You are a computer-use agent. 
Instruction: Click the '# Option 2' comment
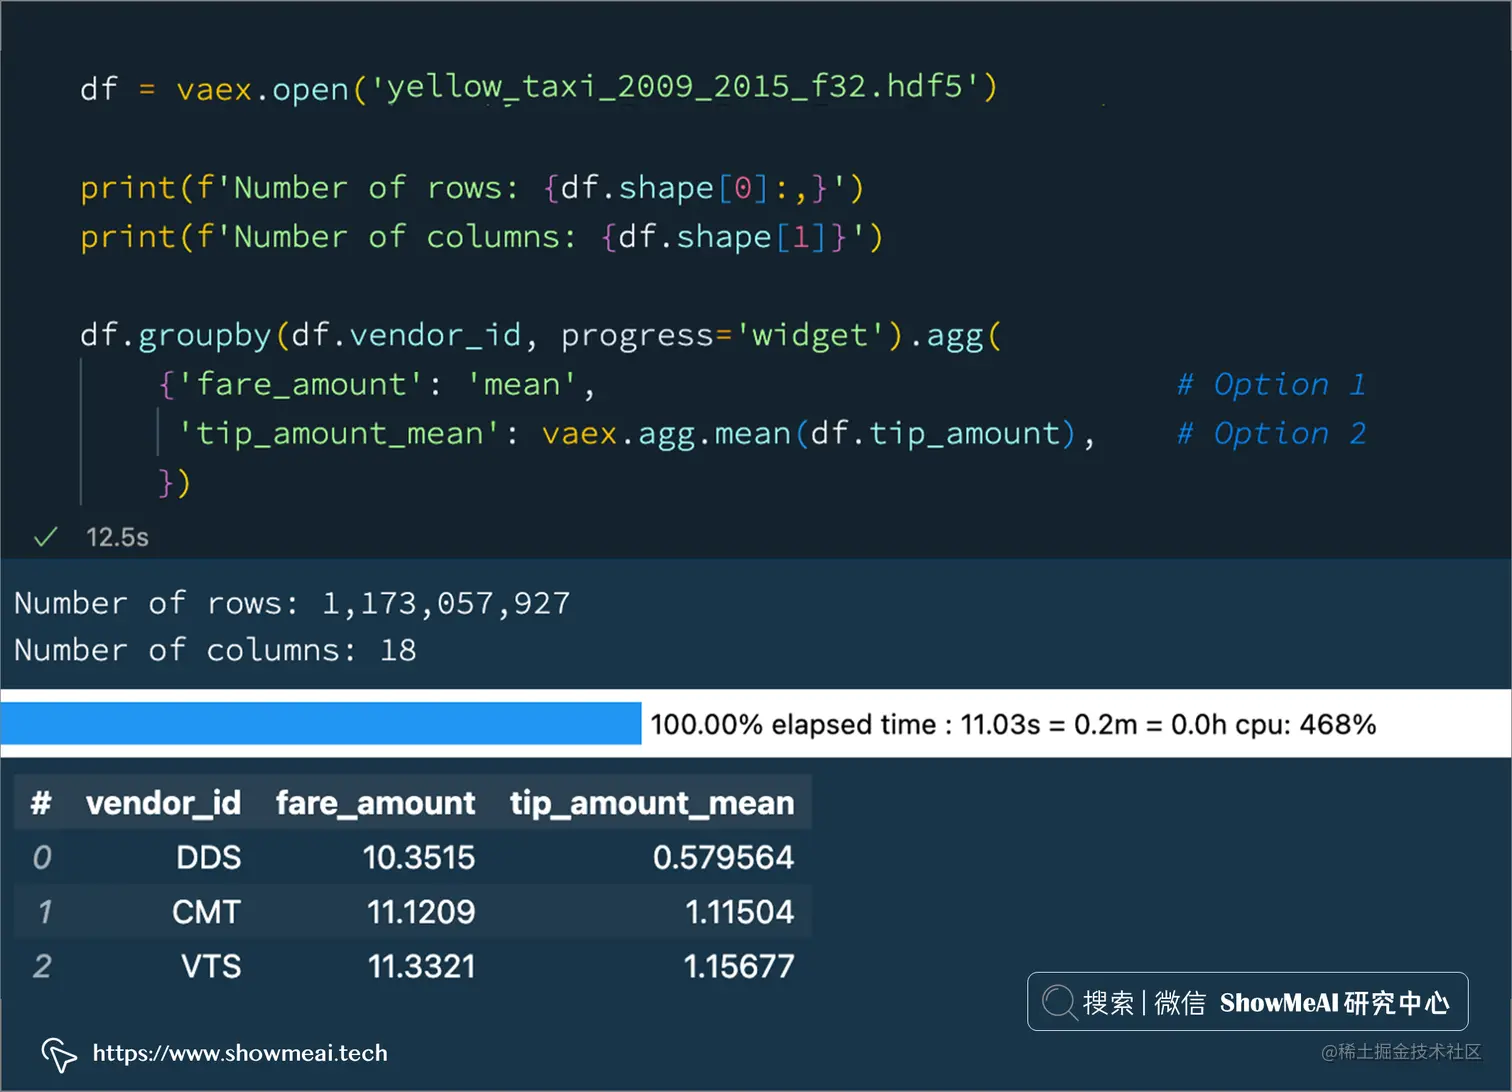pos(1272,433)
